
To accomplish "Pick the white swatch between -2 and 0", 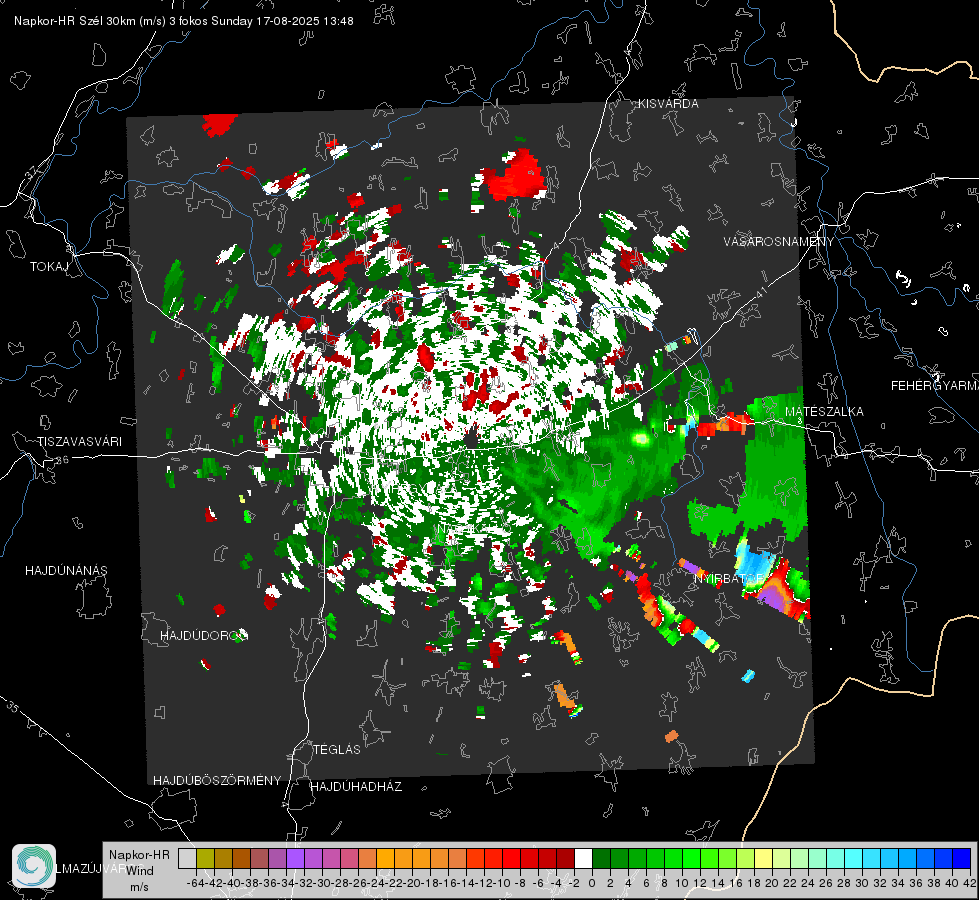I will click(583, 858).
